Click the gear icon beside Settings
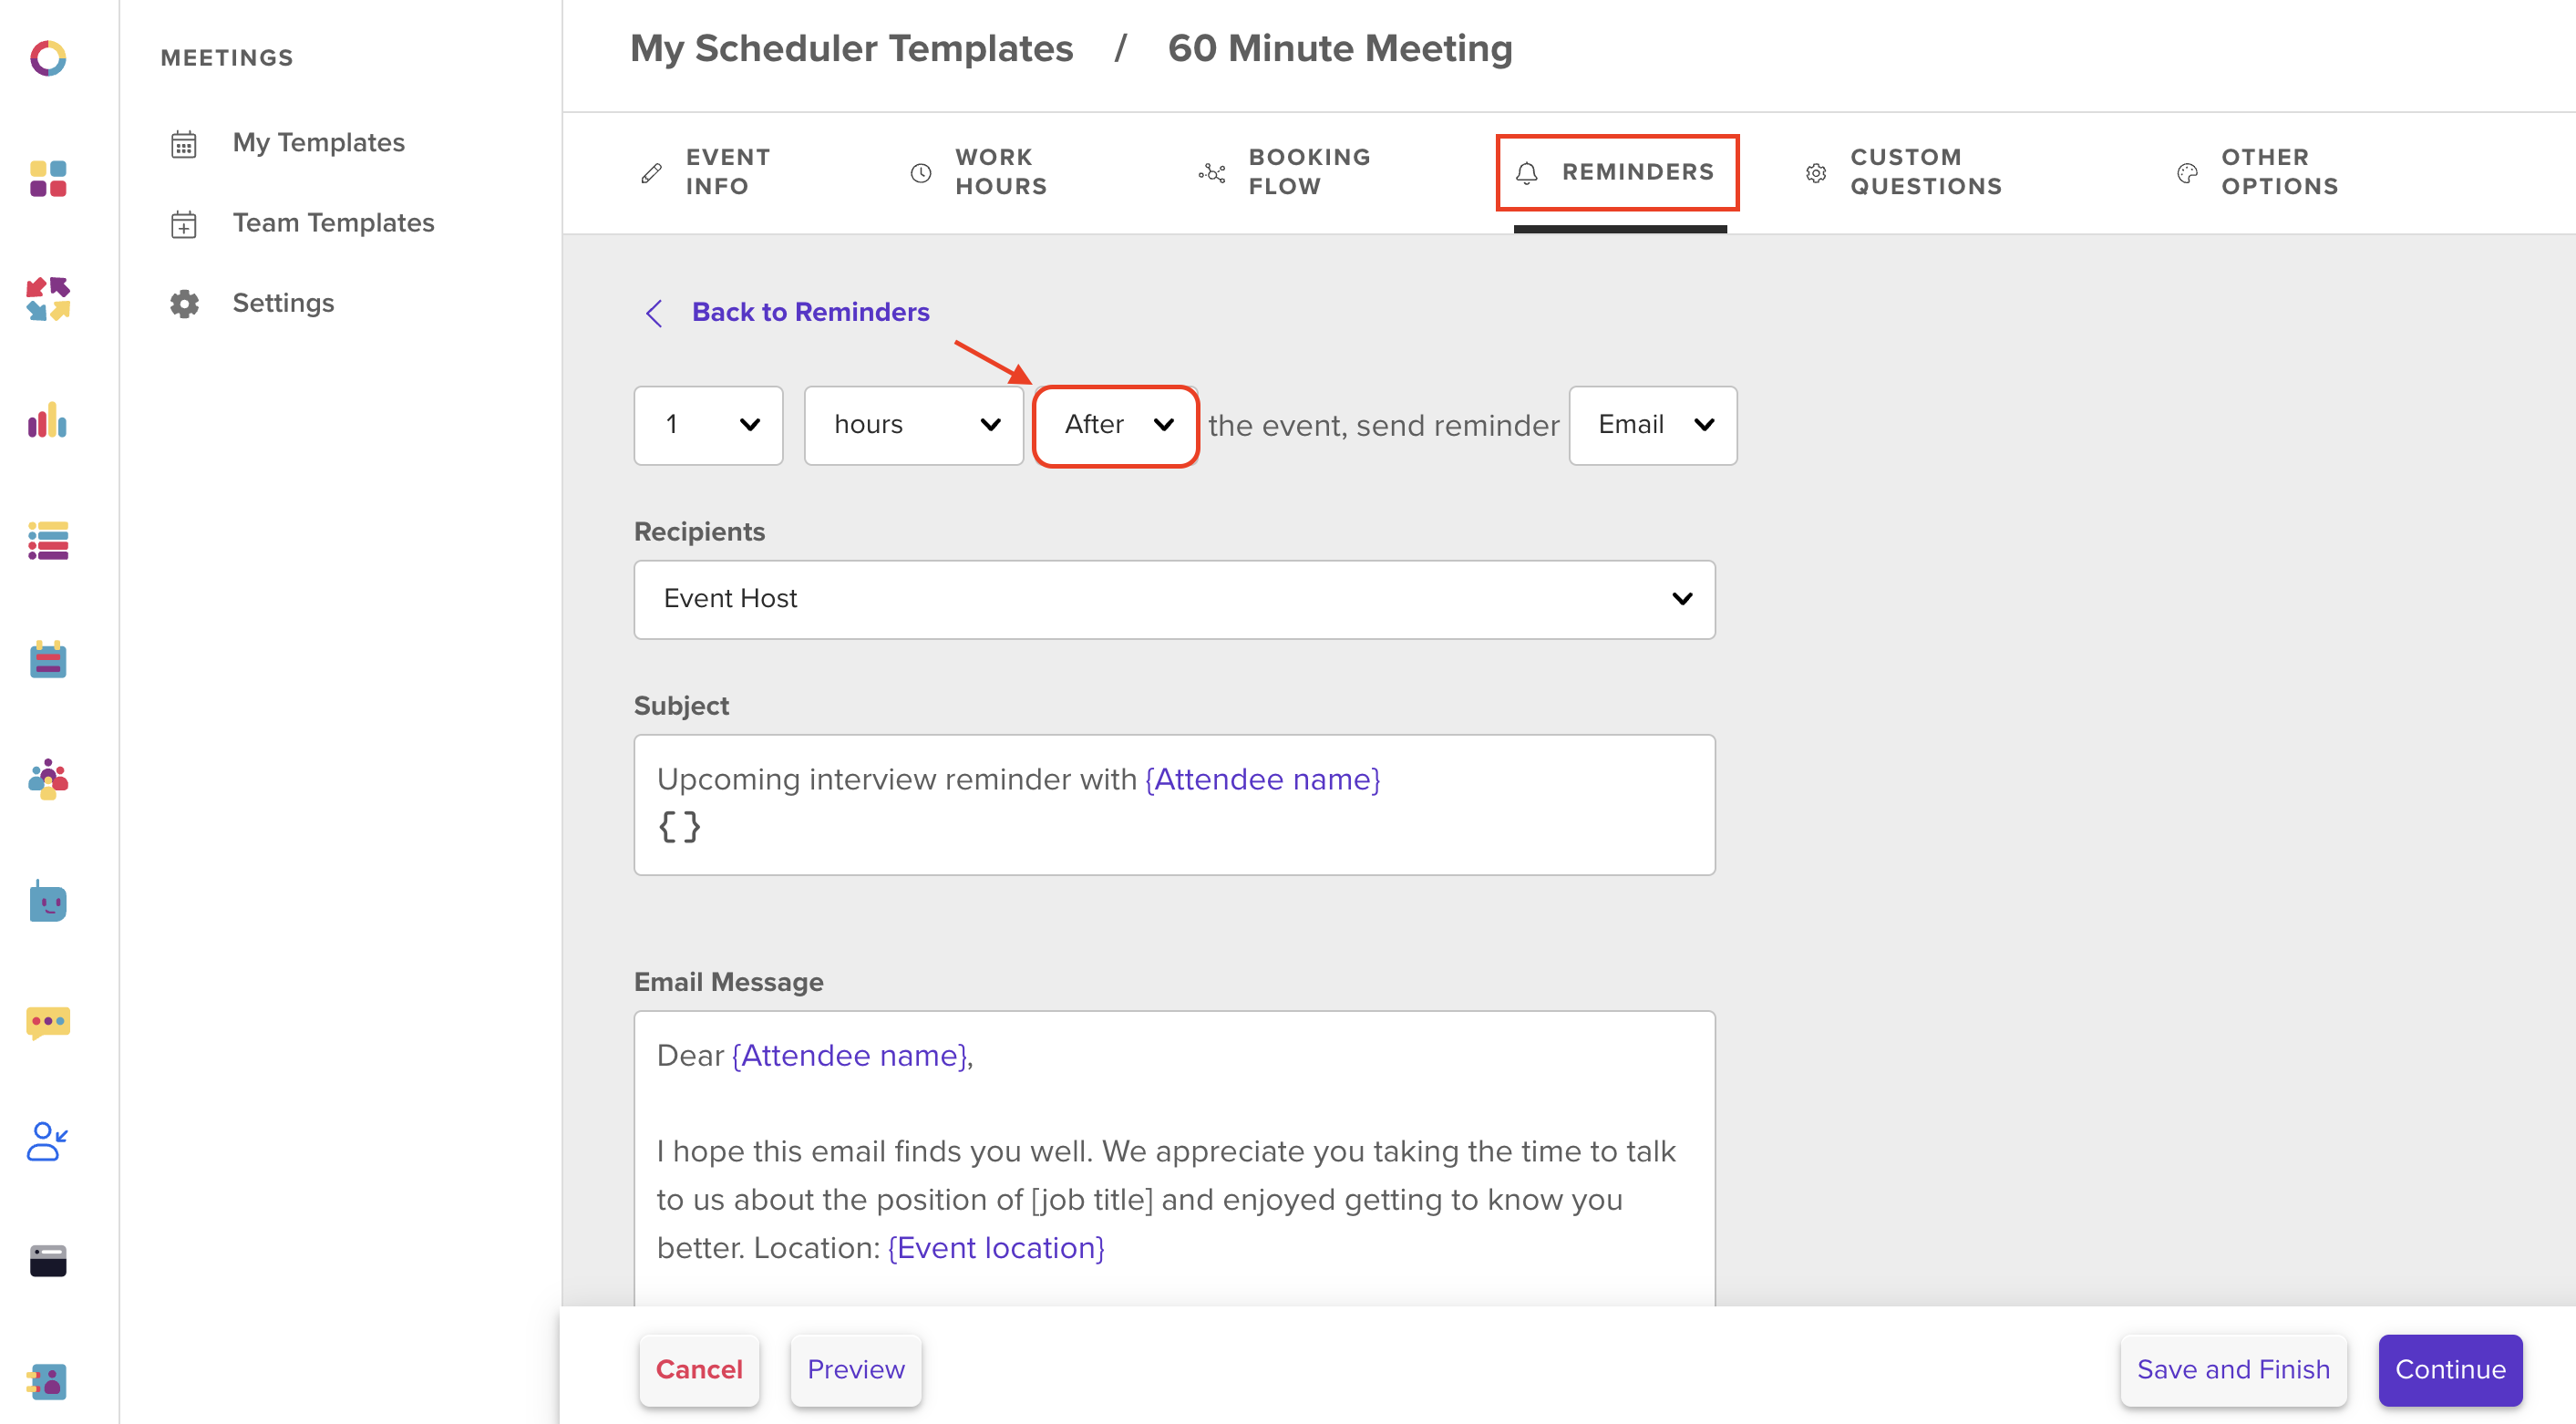 point(184,304)
